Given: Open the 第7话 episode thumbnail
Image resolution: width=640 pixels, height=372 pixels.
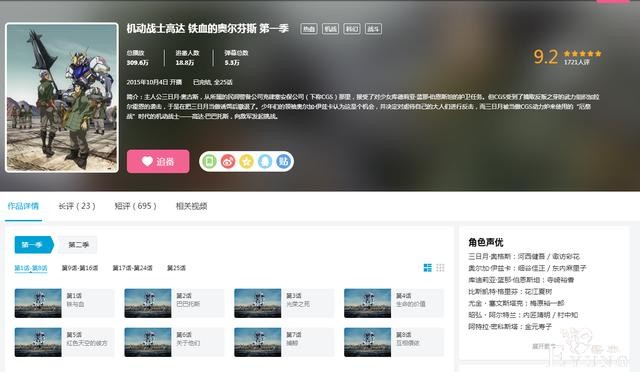Looking at the screenshot, I should (x=258, y=342).
